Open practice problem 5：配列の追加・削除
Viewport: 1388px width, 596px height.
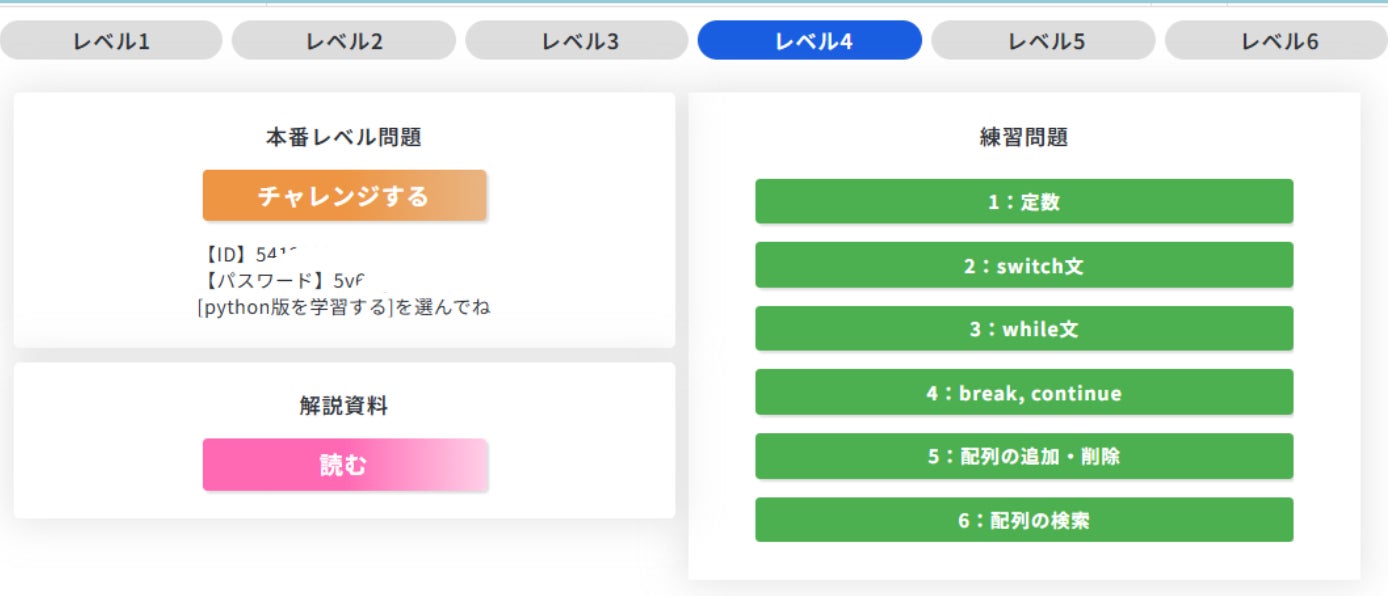point(1024,457)
